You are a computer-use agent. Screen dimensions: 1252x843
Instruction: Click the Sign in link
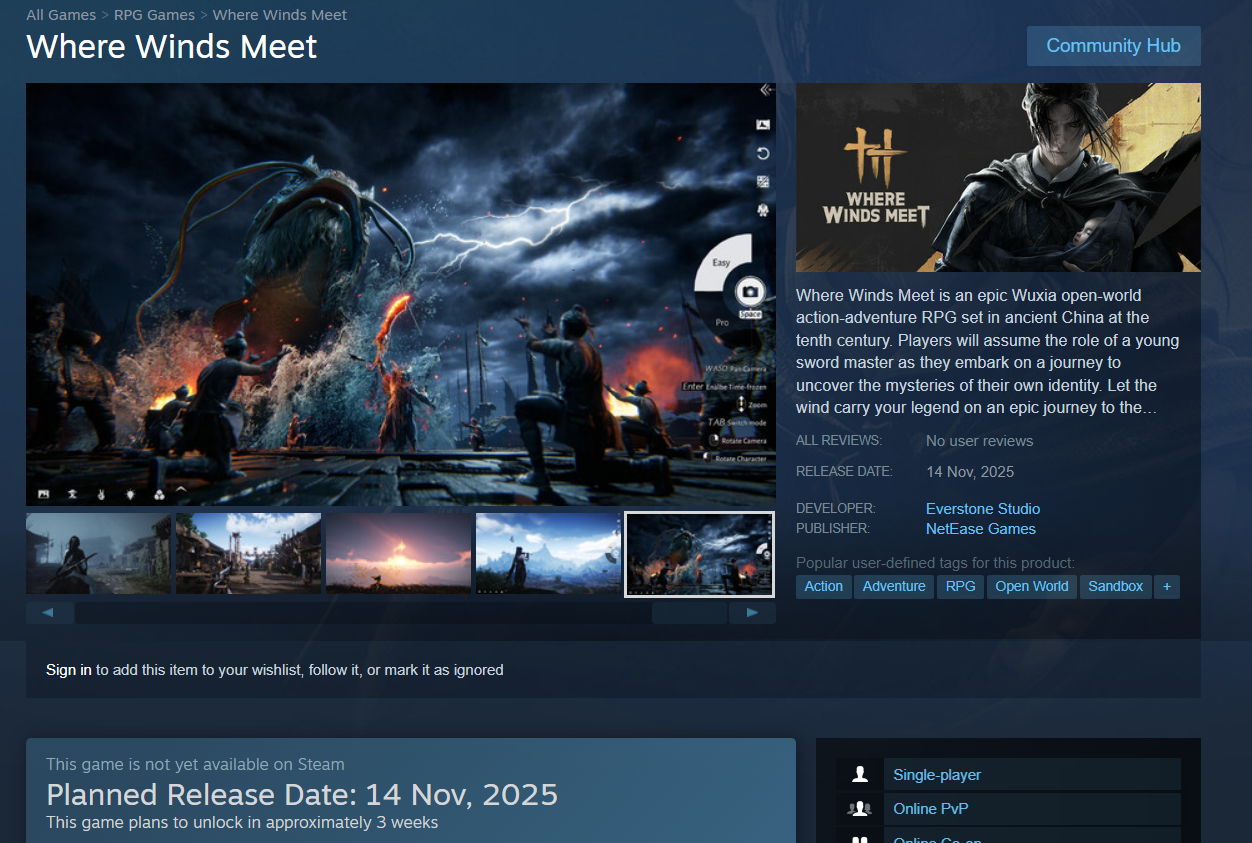(69, 670)
